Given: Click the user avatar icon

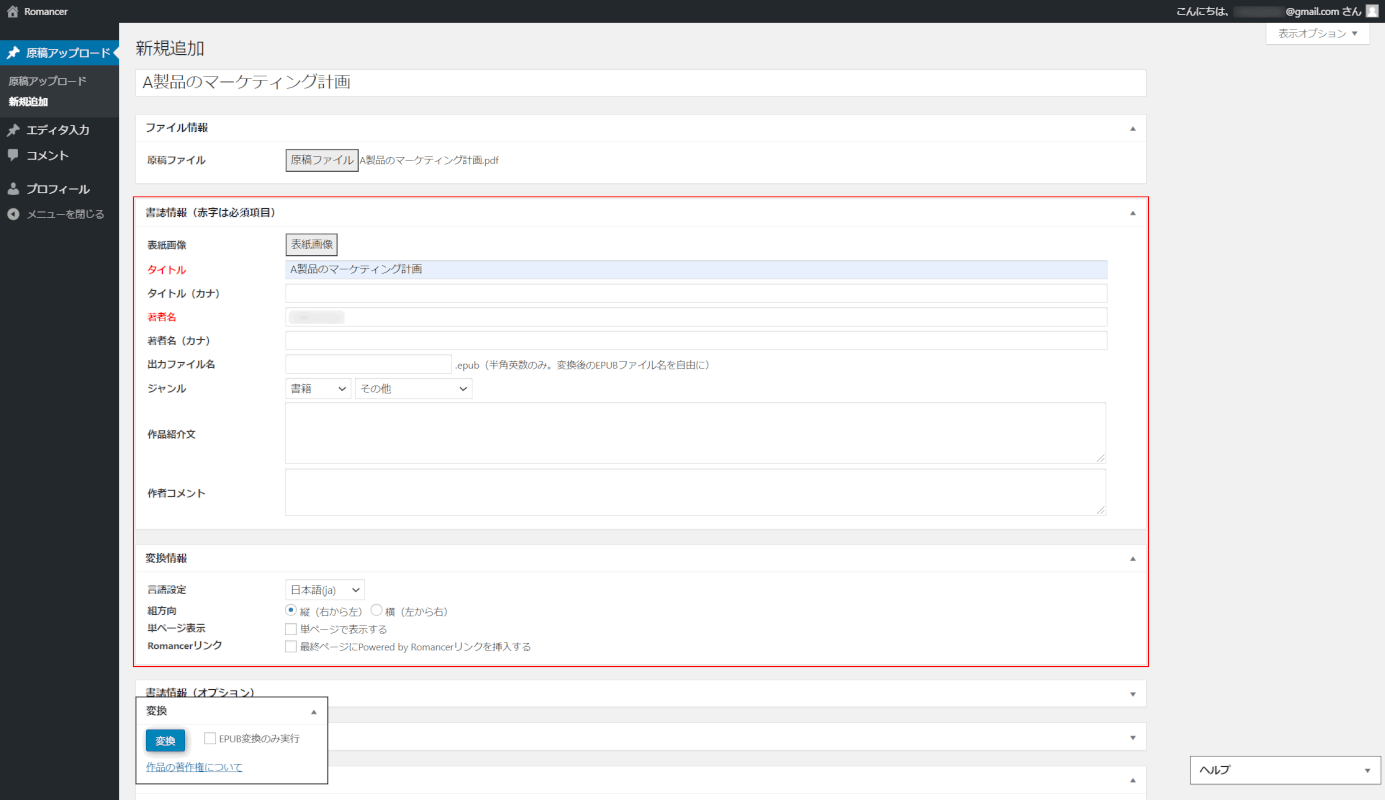Looking at the screenshot, I should [1371, 11].
